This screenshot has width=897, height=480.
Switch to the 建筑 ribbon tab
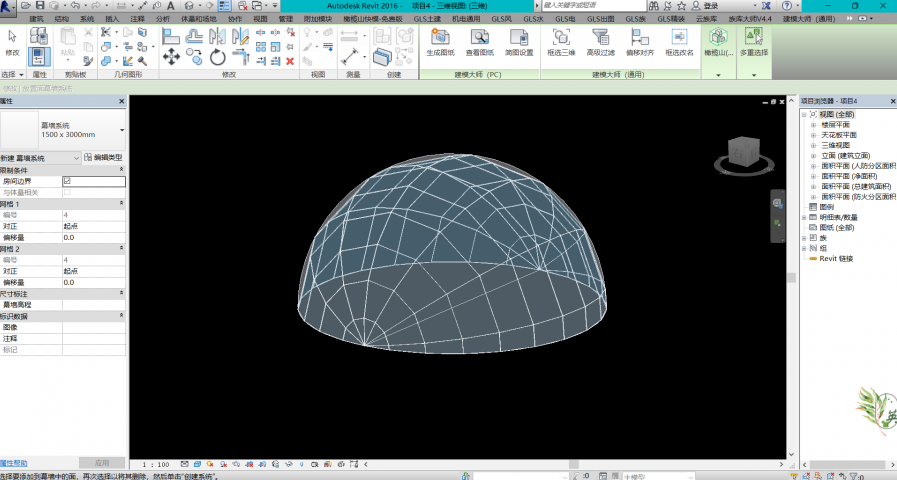pyautogui.click(x=37, y=19)
